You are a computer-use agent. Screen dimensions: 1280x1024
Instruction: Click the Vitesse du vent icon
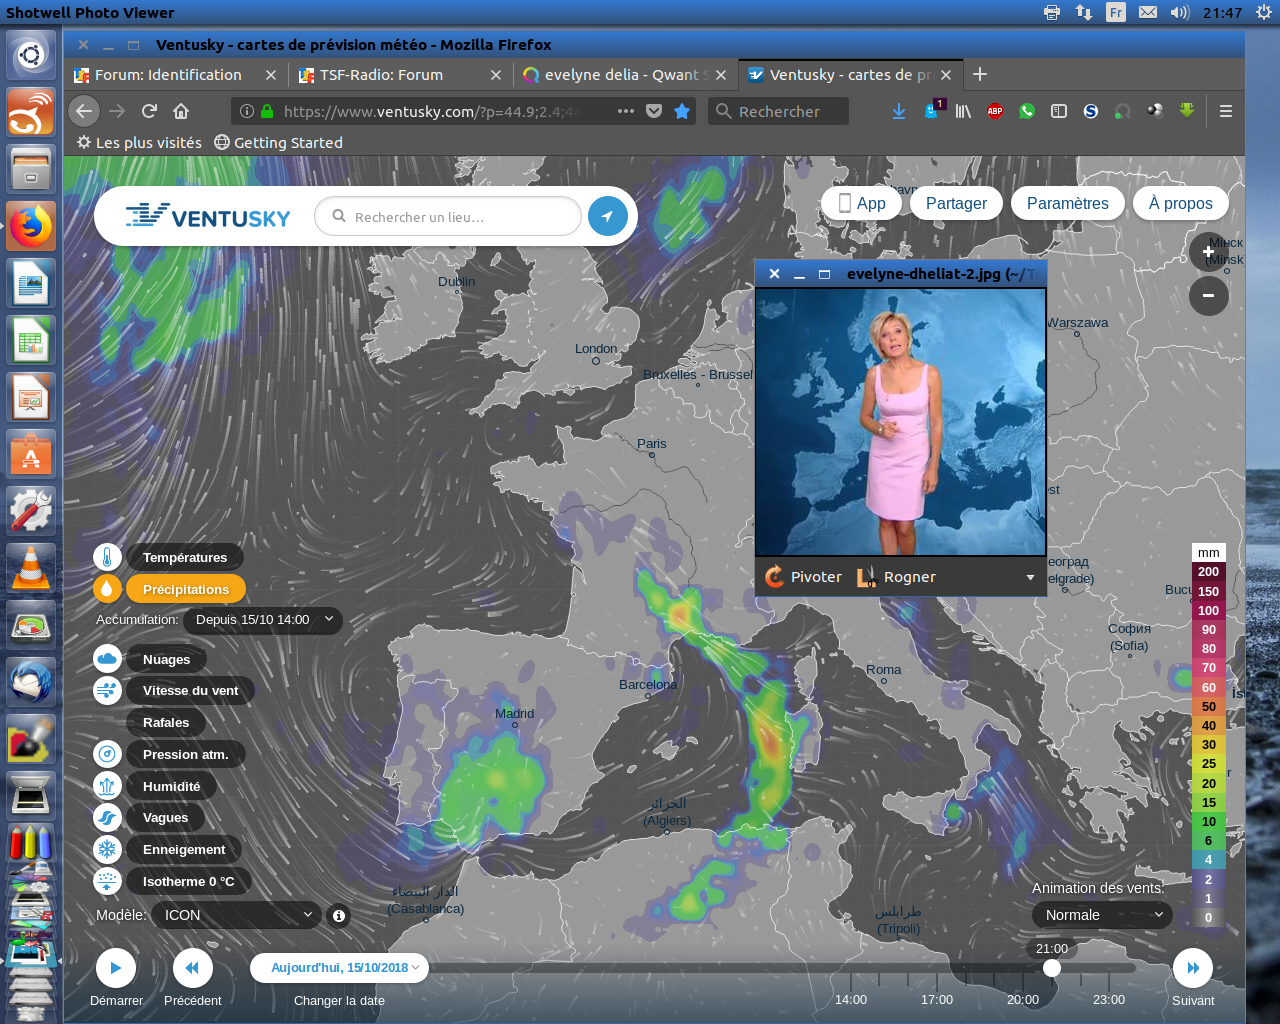[x=107, y=690]
